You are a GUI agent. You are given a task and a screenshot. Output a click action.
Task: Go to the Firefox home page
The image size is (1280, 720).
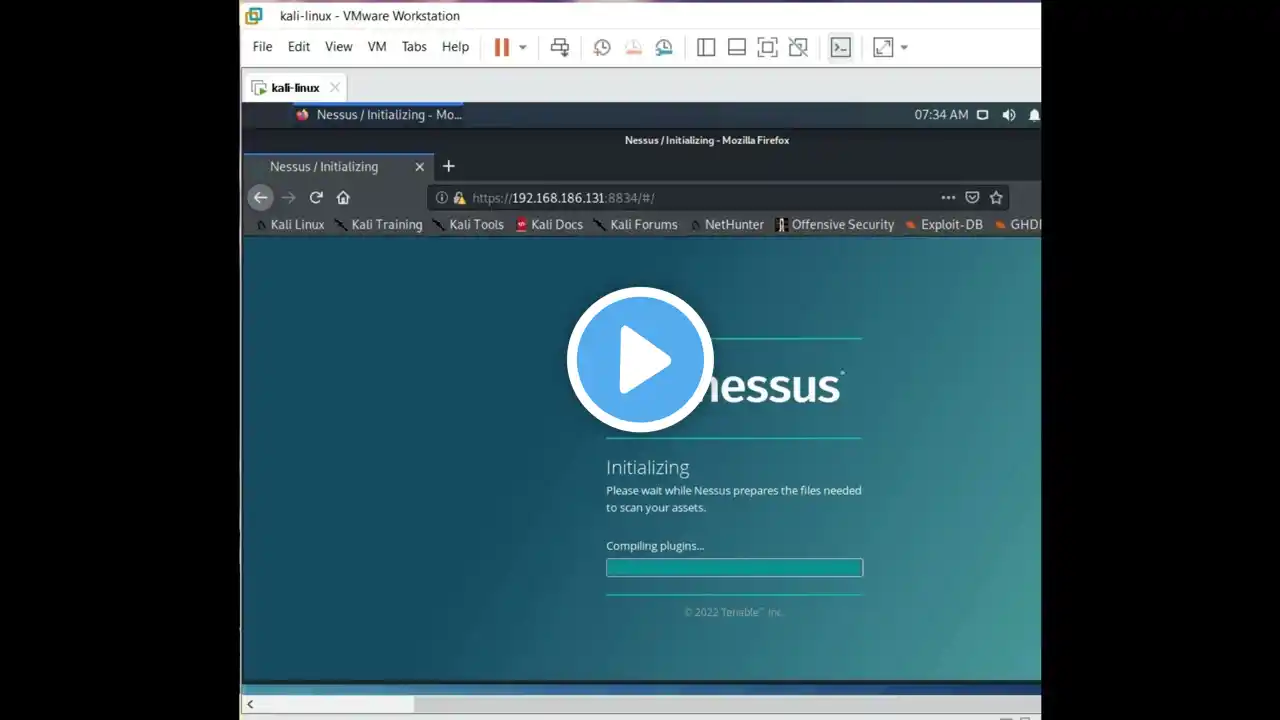343,197
